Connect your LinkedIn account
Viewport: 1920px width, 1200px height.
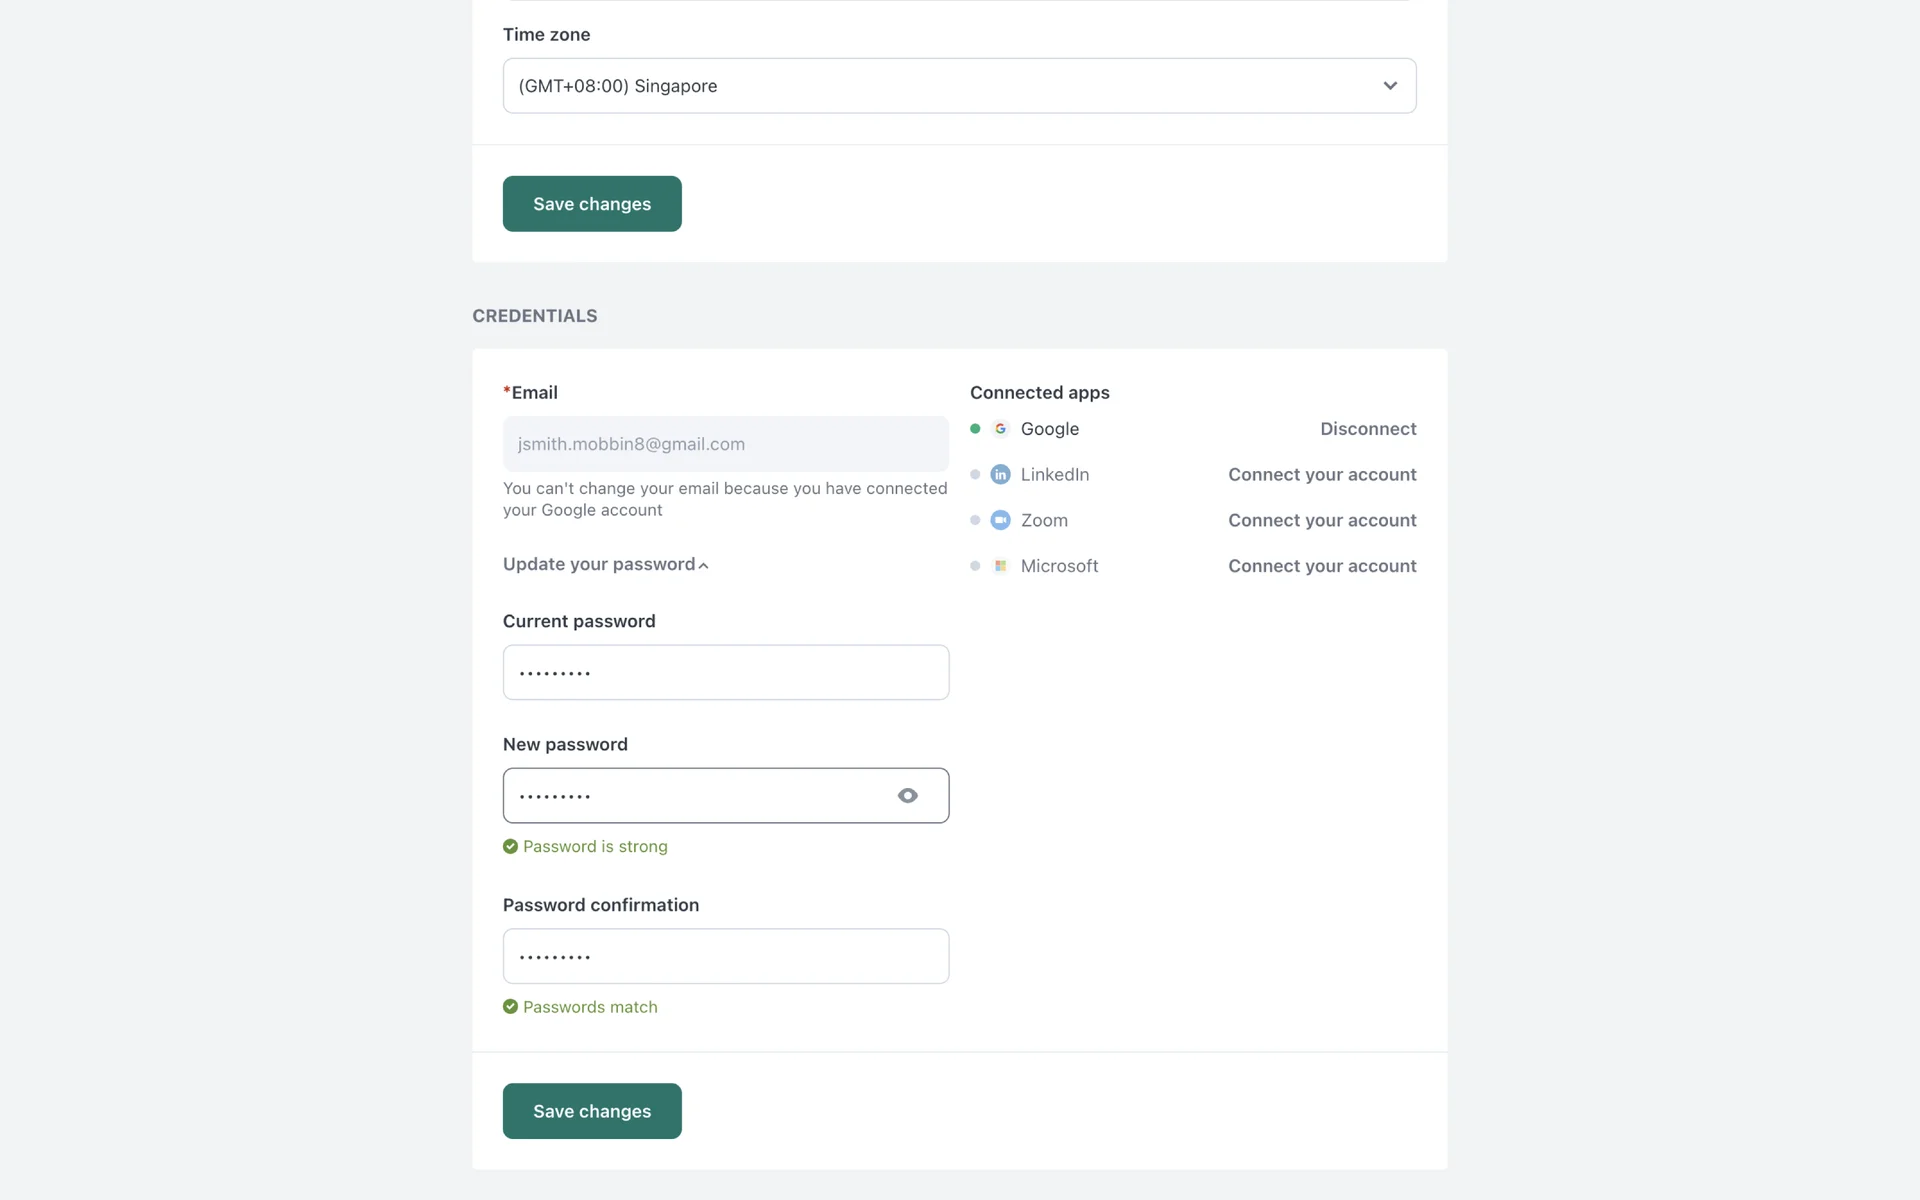(x=1321, y=475)
